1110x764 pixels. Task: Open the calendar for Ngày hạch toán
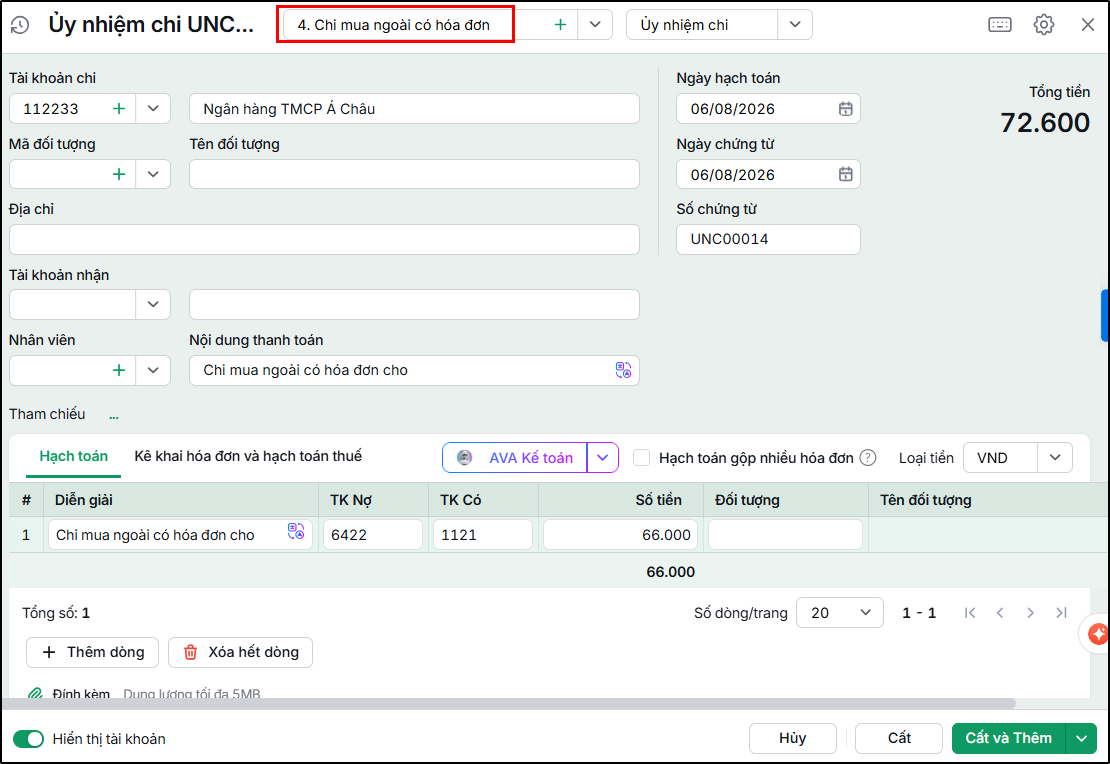[x=845, y=109]
